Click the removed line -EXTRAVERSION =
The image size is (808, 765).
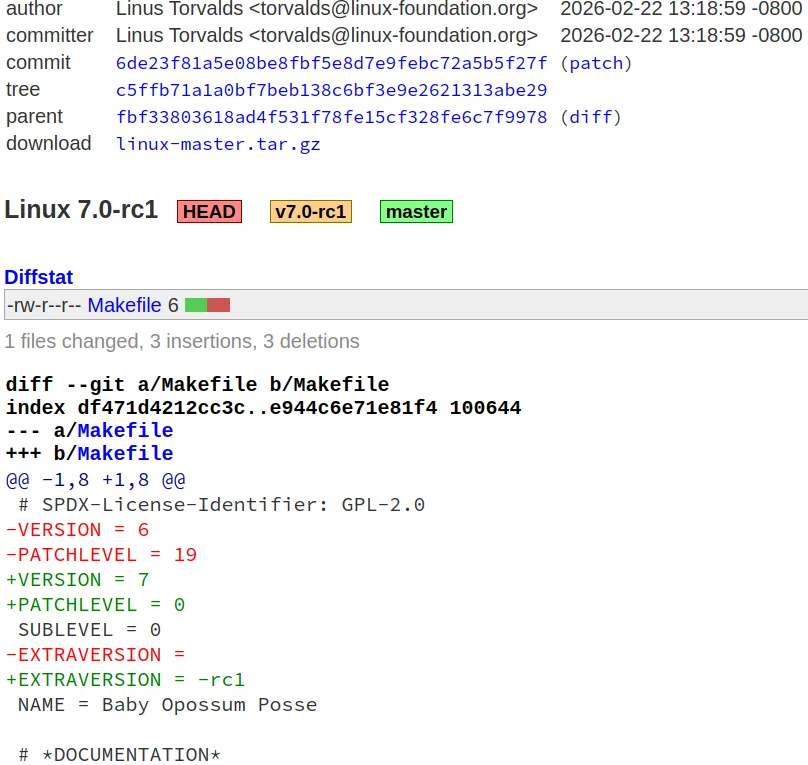click(x=95, y=655)
